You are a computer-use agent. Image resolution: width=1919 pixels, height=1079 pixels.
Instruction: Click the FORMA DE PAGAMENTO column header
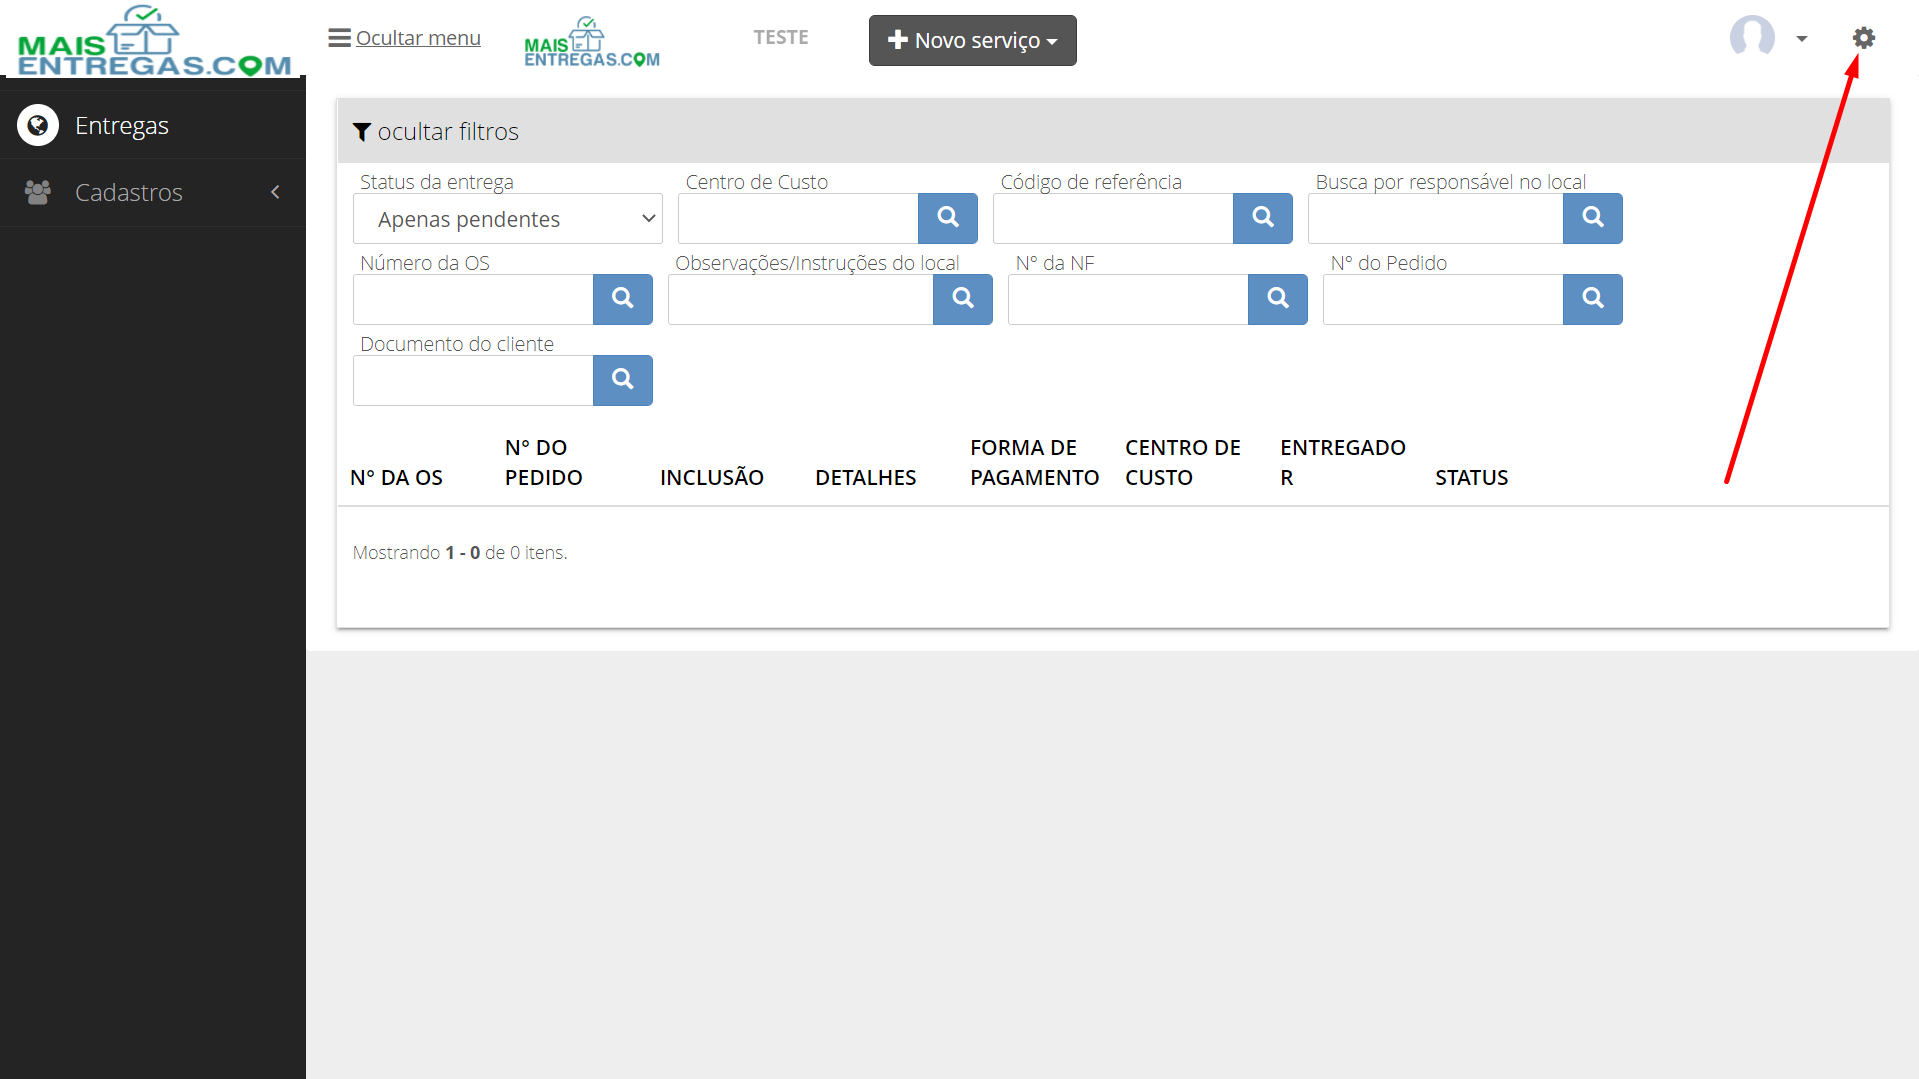[1035, 463]
